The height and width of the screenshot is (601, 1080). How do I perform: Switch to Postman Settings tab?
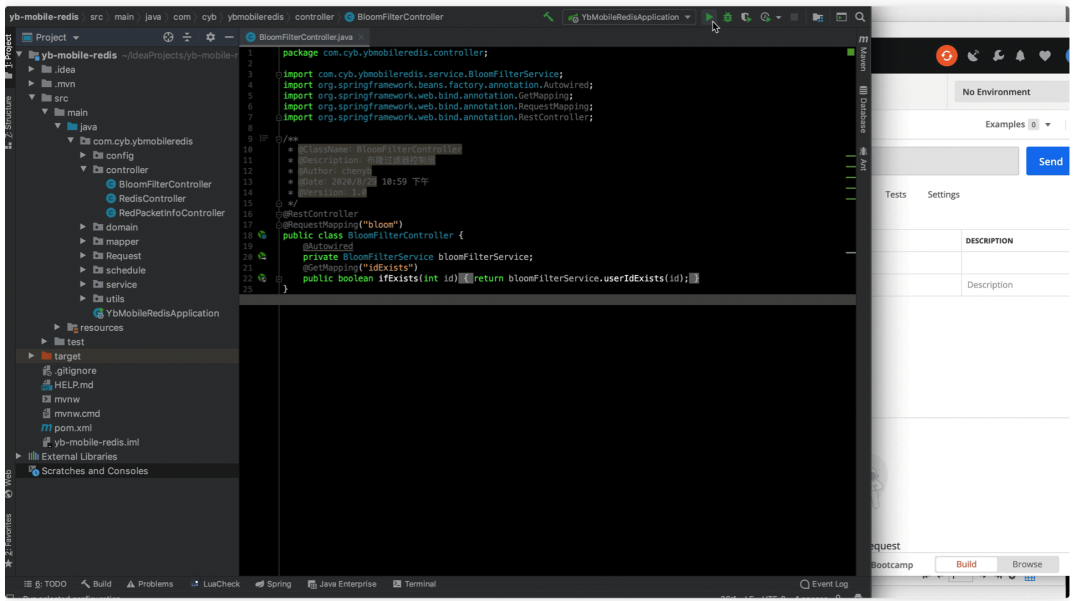pos(943,194)
